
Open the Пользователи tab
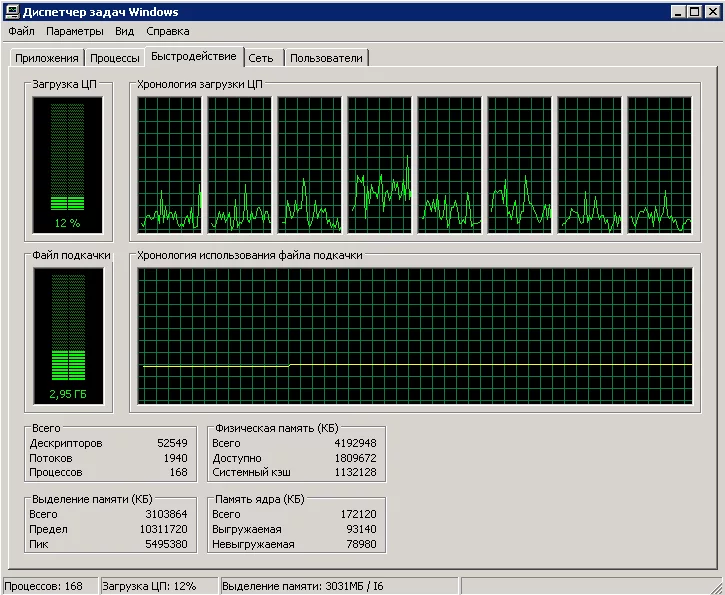pyautogui.click(x=326, y=58)
